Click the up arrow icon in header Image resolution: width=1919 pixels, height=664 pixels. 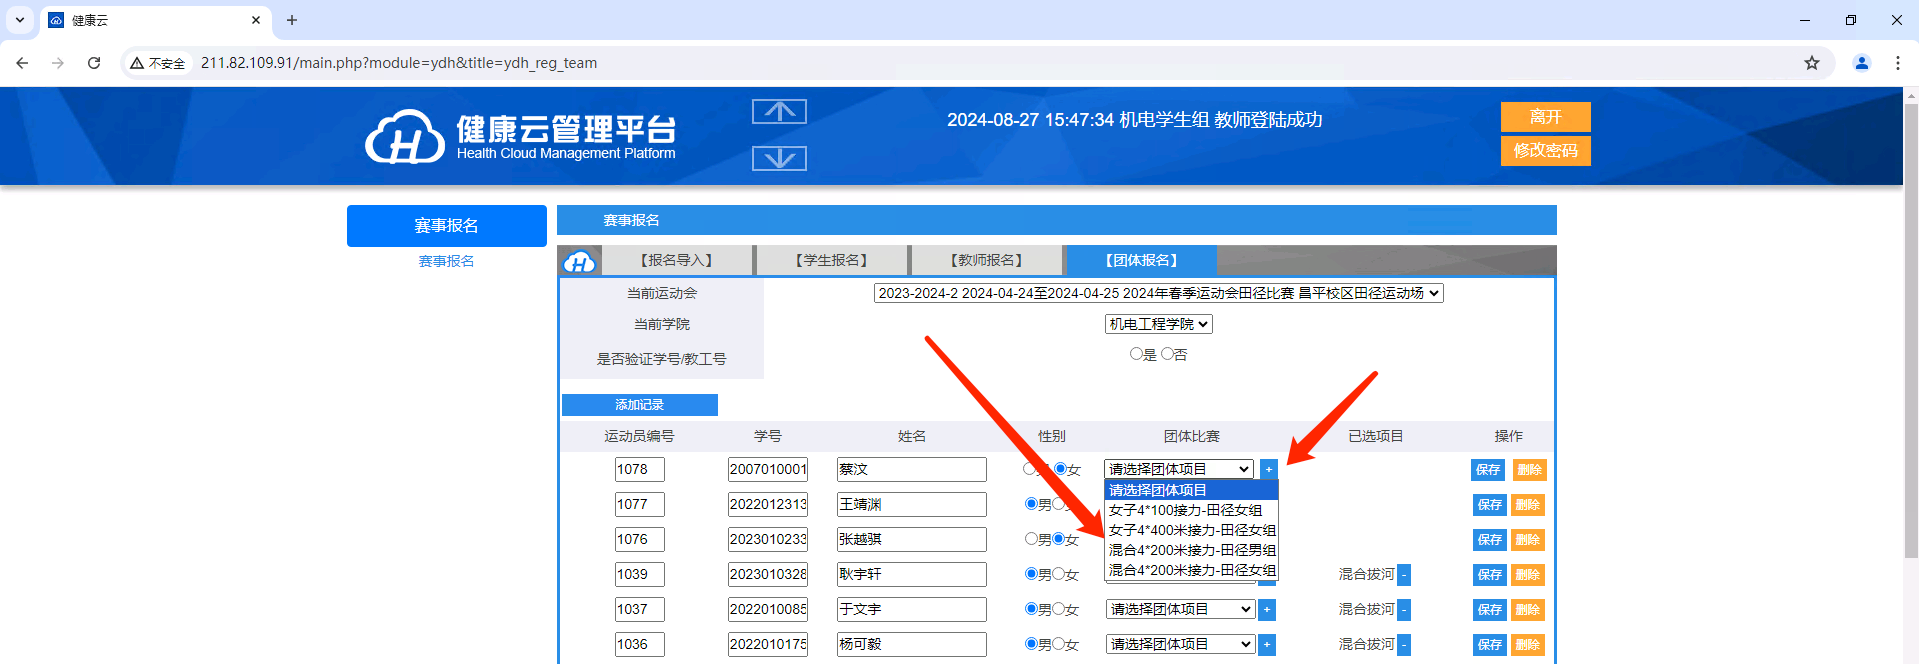(779, 112)
